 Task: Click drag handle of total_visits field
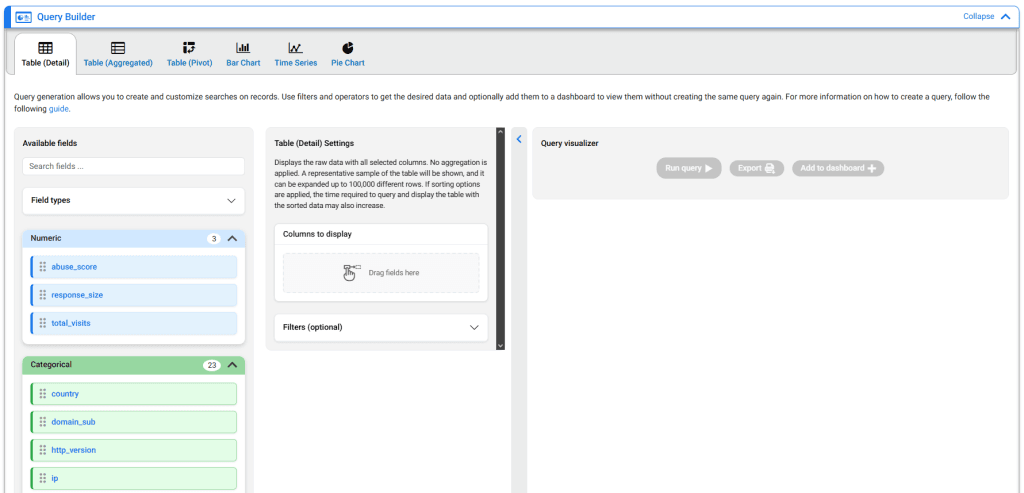click(42, 323)
